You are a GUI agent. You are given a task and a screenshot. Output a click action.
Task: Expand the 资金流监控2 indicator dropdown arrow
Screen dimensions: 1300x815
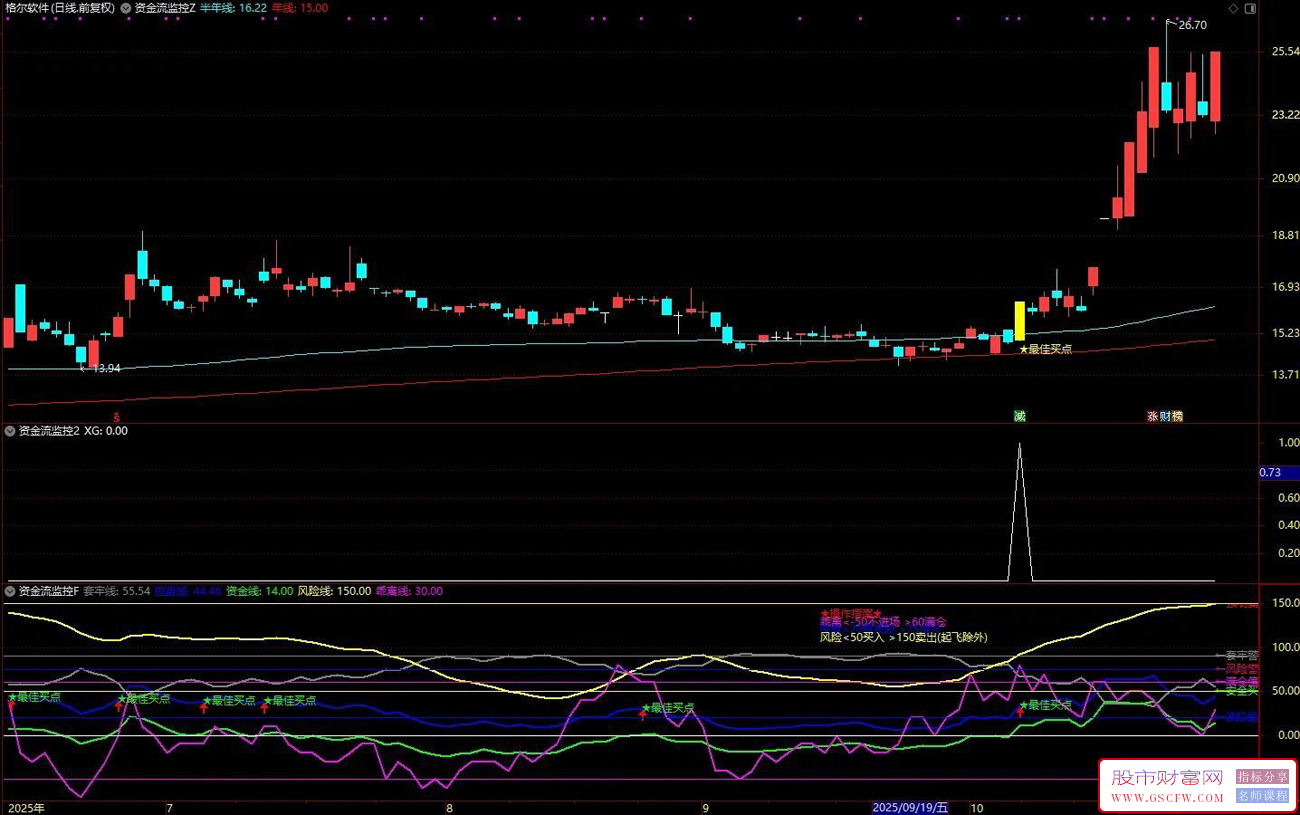click(10, 431)
